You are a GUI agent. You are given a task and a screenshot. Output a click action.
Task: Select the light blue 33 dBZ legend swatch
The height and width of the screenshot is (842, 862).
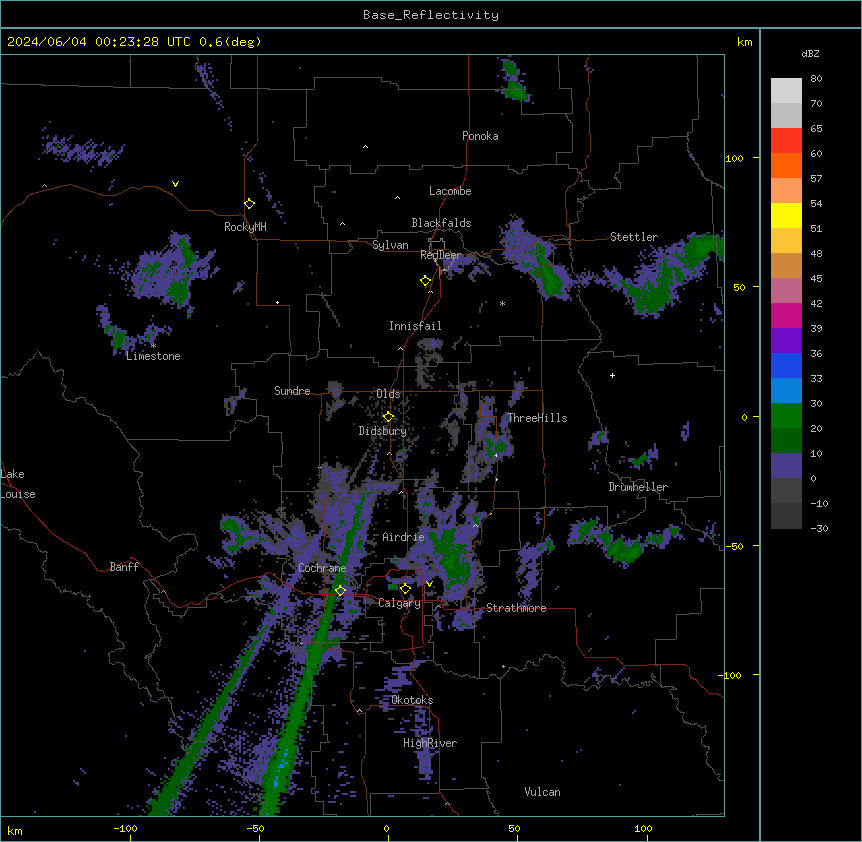tap(786, 391)
